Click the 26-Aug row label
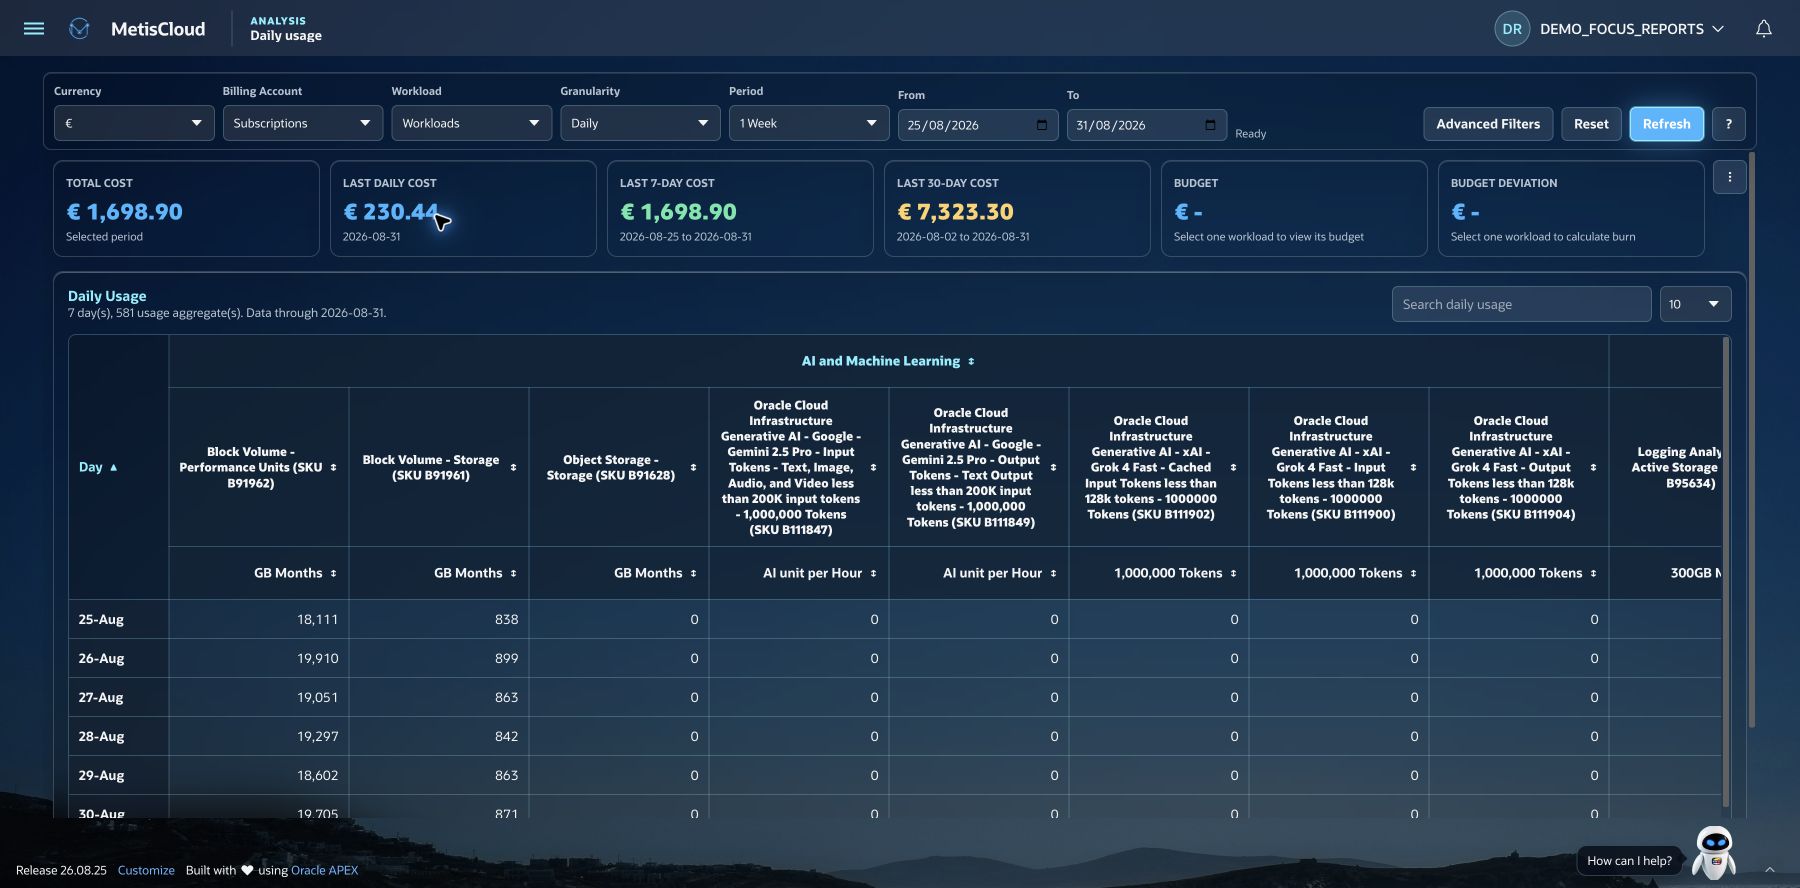This screenshot has height=888, width=1800. (101, 658)
